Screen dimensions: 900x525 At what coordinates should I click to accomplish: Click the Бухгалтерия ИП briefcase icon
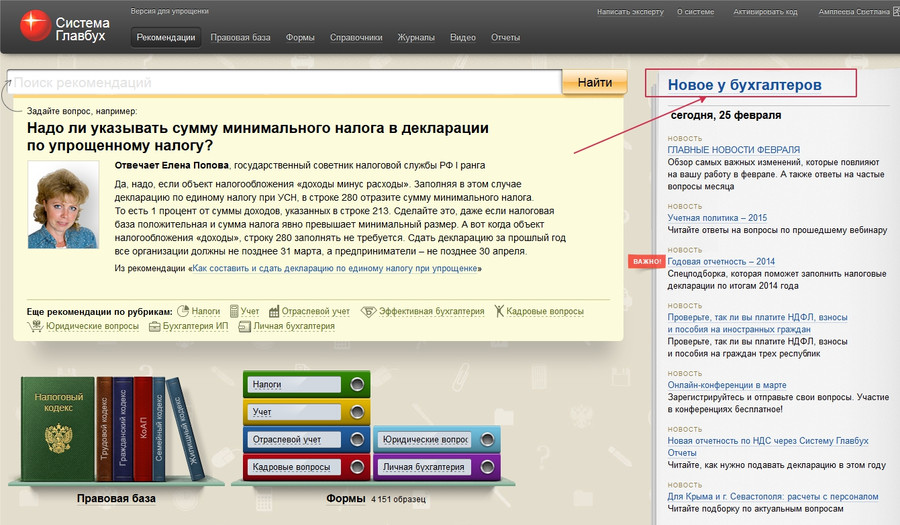(154, 326)
